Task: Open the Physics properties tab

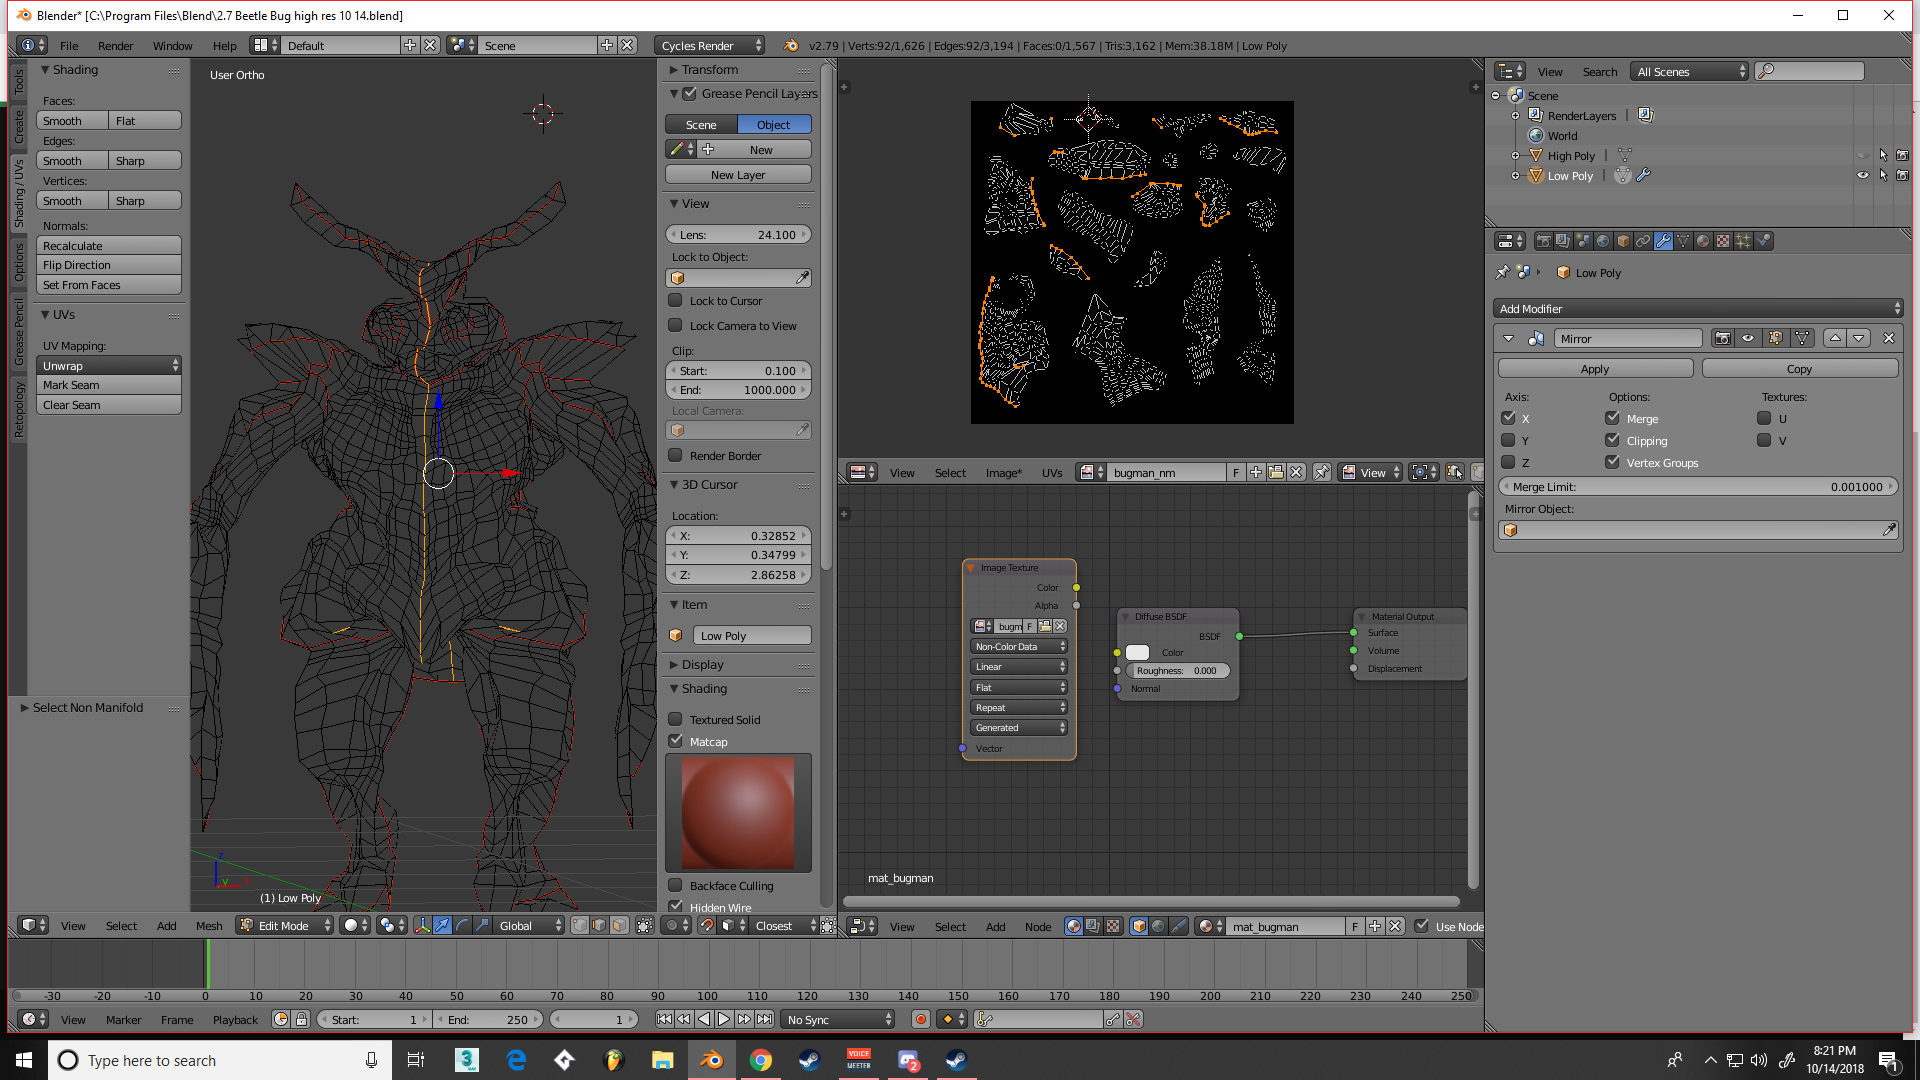Action: pyautogui.click(x=1763, y=241)
